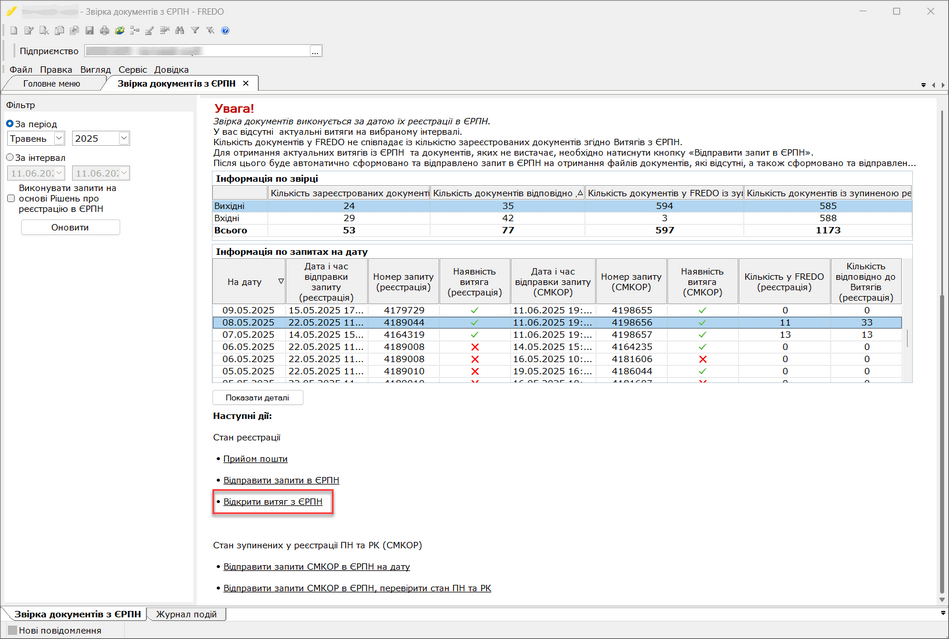
Task: Open the Довідка menu
Action: point(171,70)
